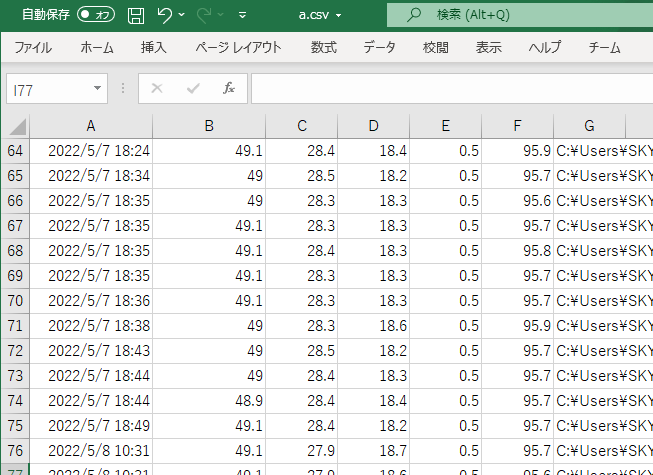Open the ファイル tab
This screenshot has width=653, height=475.
(33, 47)
